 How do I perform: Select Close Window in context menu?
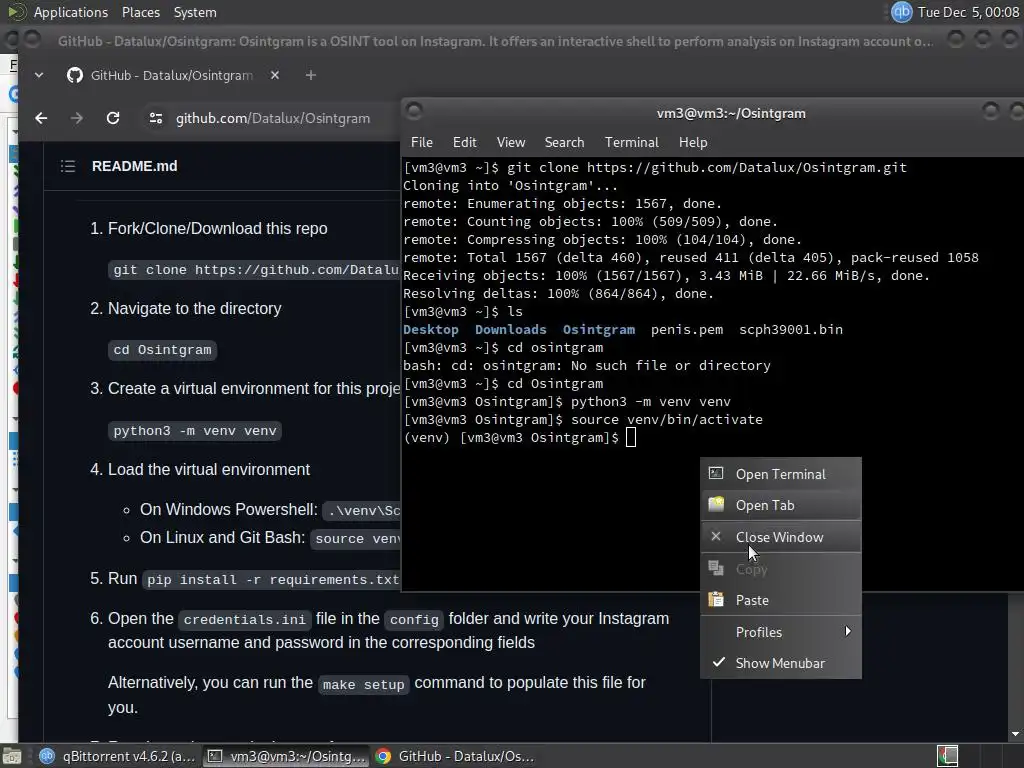coord(781,537)
